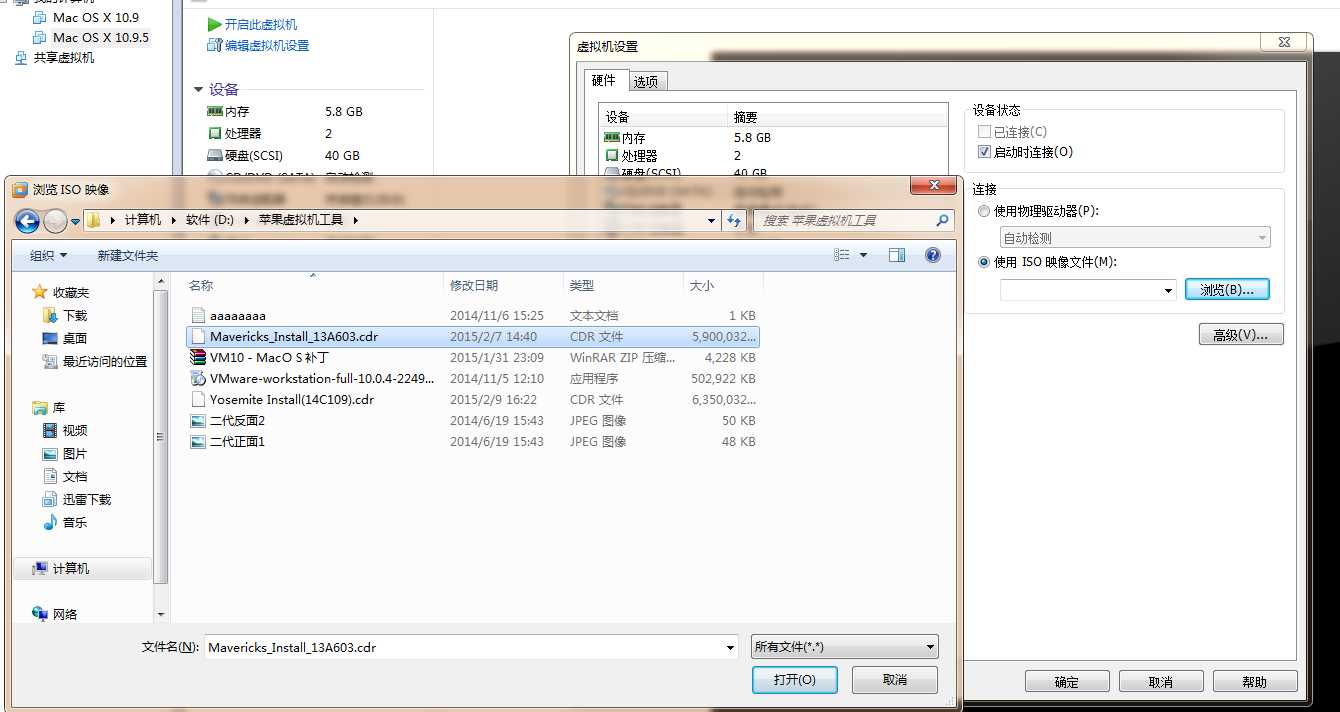The height and width of the screenshot is (712, 1340).
Task: Open the filename history dropdown arrow
Action: pos(730,647)
